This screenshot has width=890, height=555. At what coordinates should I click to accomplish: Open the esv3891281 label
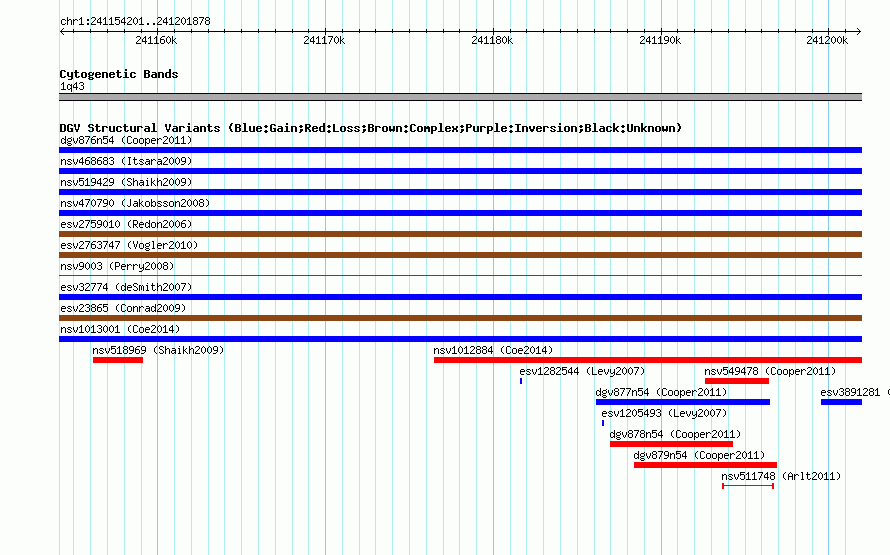[850, 392]
